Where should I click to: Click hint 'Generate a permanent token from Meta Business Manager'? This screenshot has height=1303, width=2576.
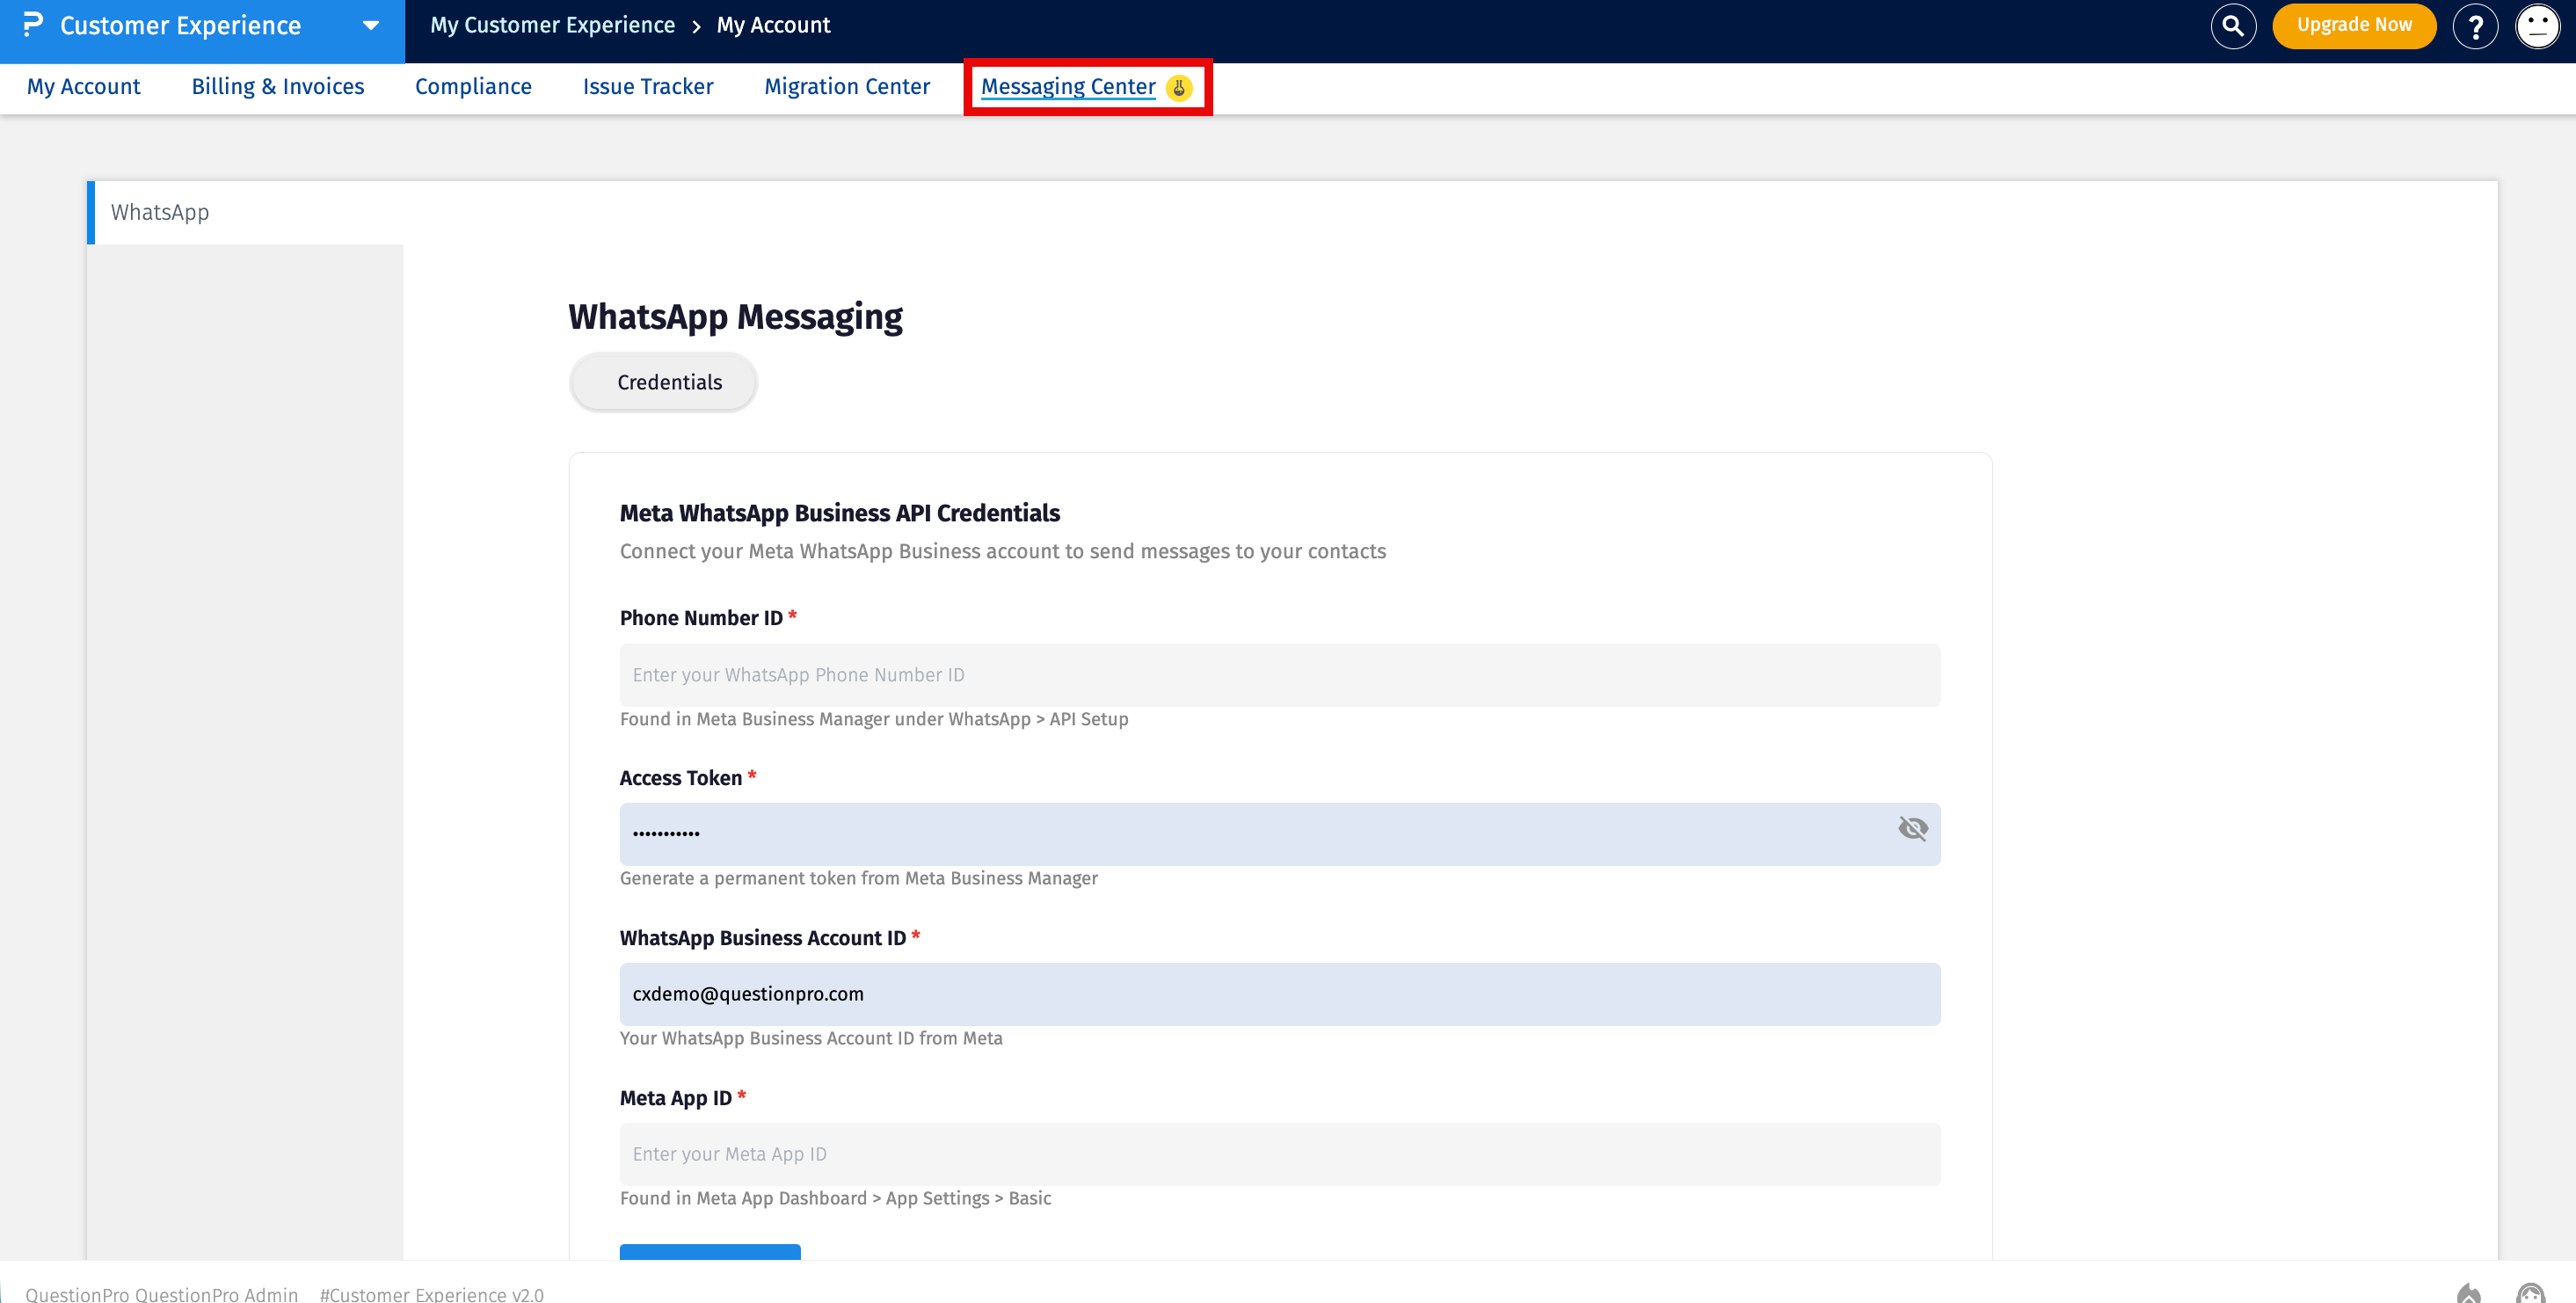pos(859,878)
